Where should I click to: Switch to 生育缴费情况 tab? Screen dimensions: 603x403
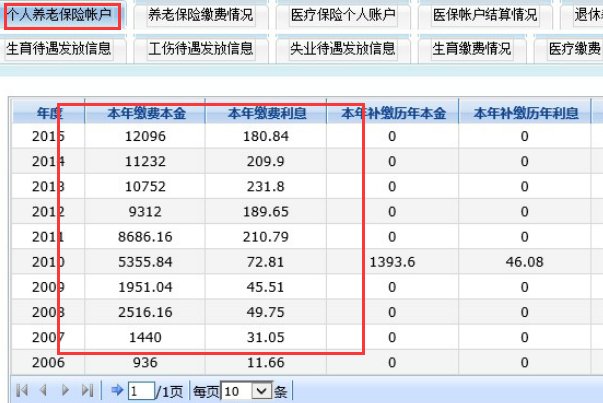pyautogui.click(x=472, y=49)
